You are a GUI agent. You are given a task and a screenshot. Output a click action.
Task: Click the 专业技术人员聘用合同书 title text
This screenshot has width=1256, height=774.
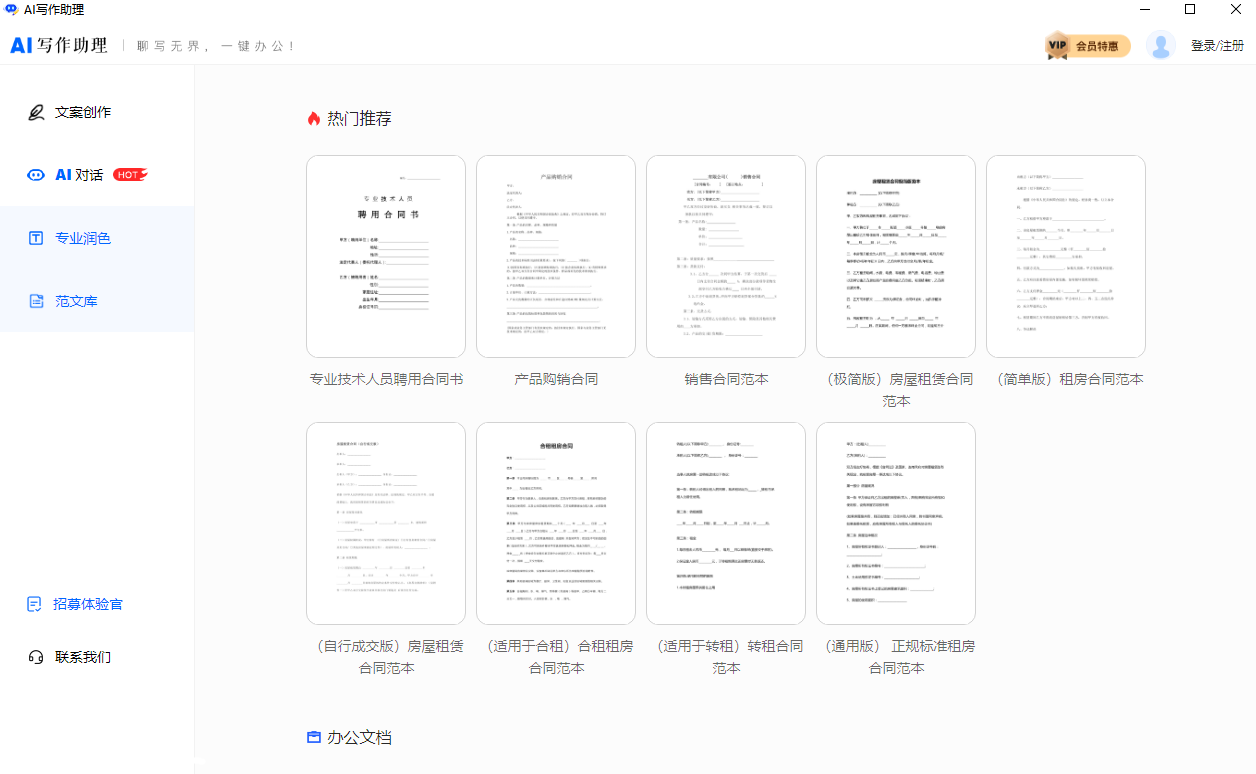(x=386, y=379)
